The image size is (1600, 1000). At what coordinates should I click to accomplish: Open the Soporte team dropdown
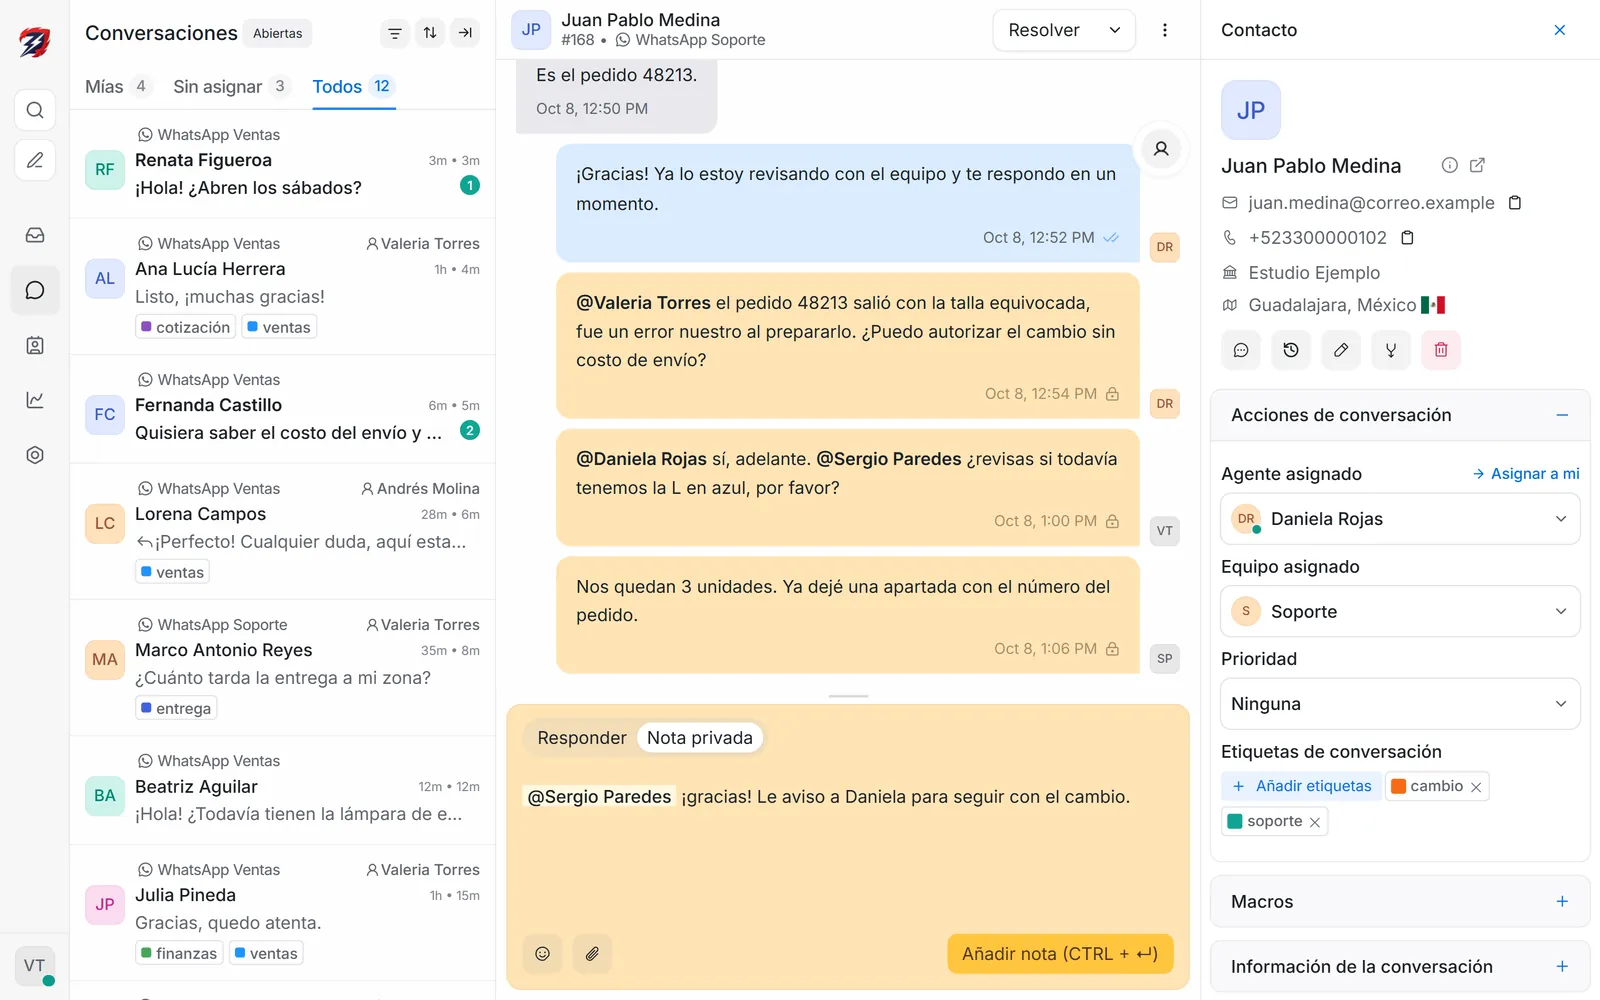(1400, 611)
